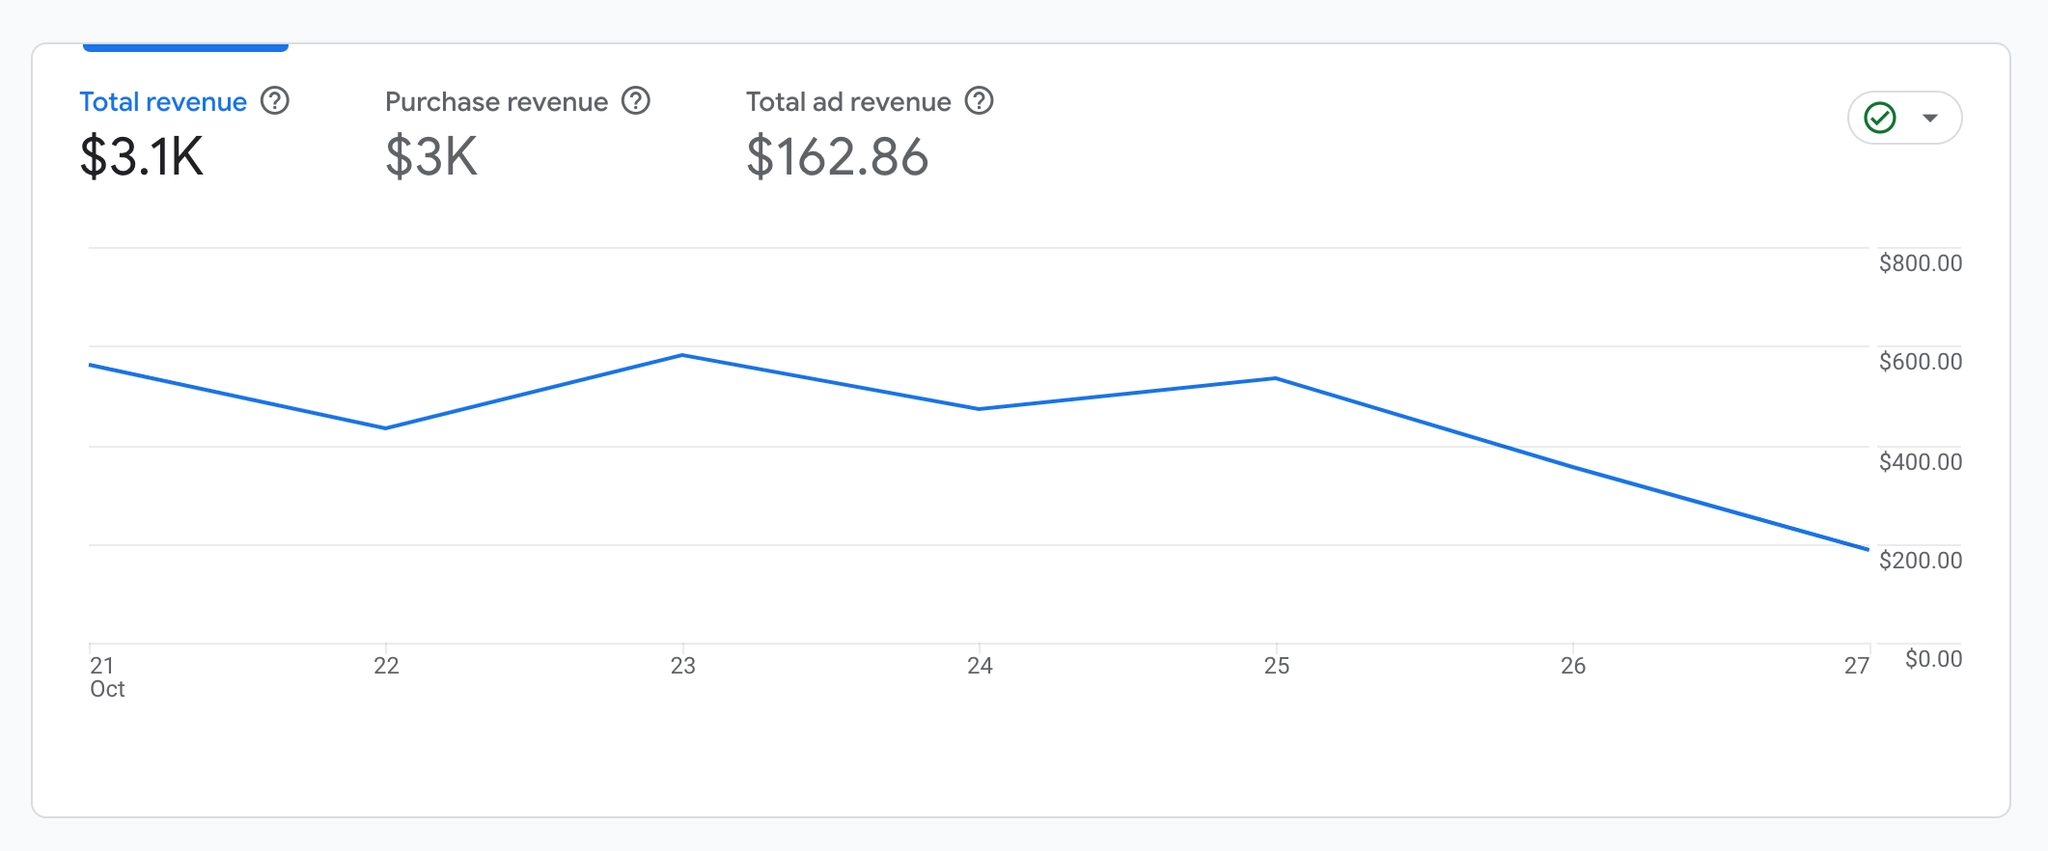Expand the dropdown arrow beside the green checkmark
Viewport: 2048px width, 851px height.
pos(1930,118)
